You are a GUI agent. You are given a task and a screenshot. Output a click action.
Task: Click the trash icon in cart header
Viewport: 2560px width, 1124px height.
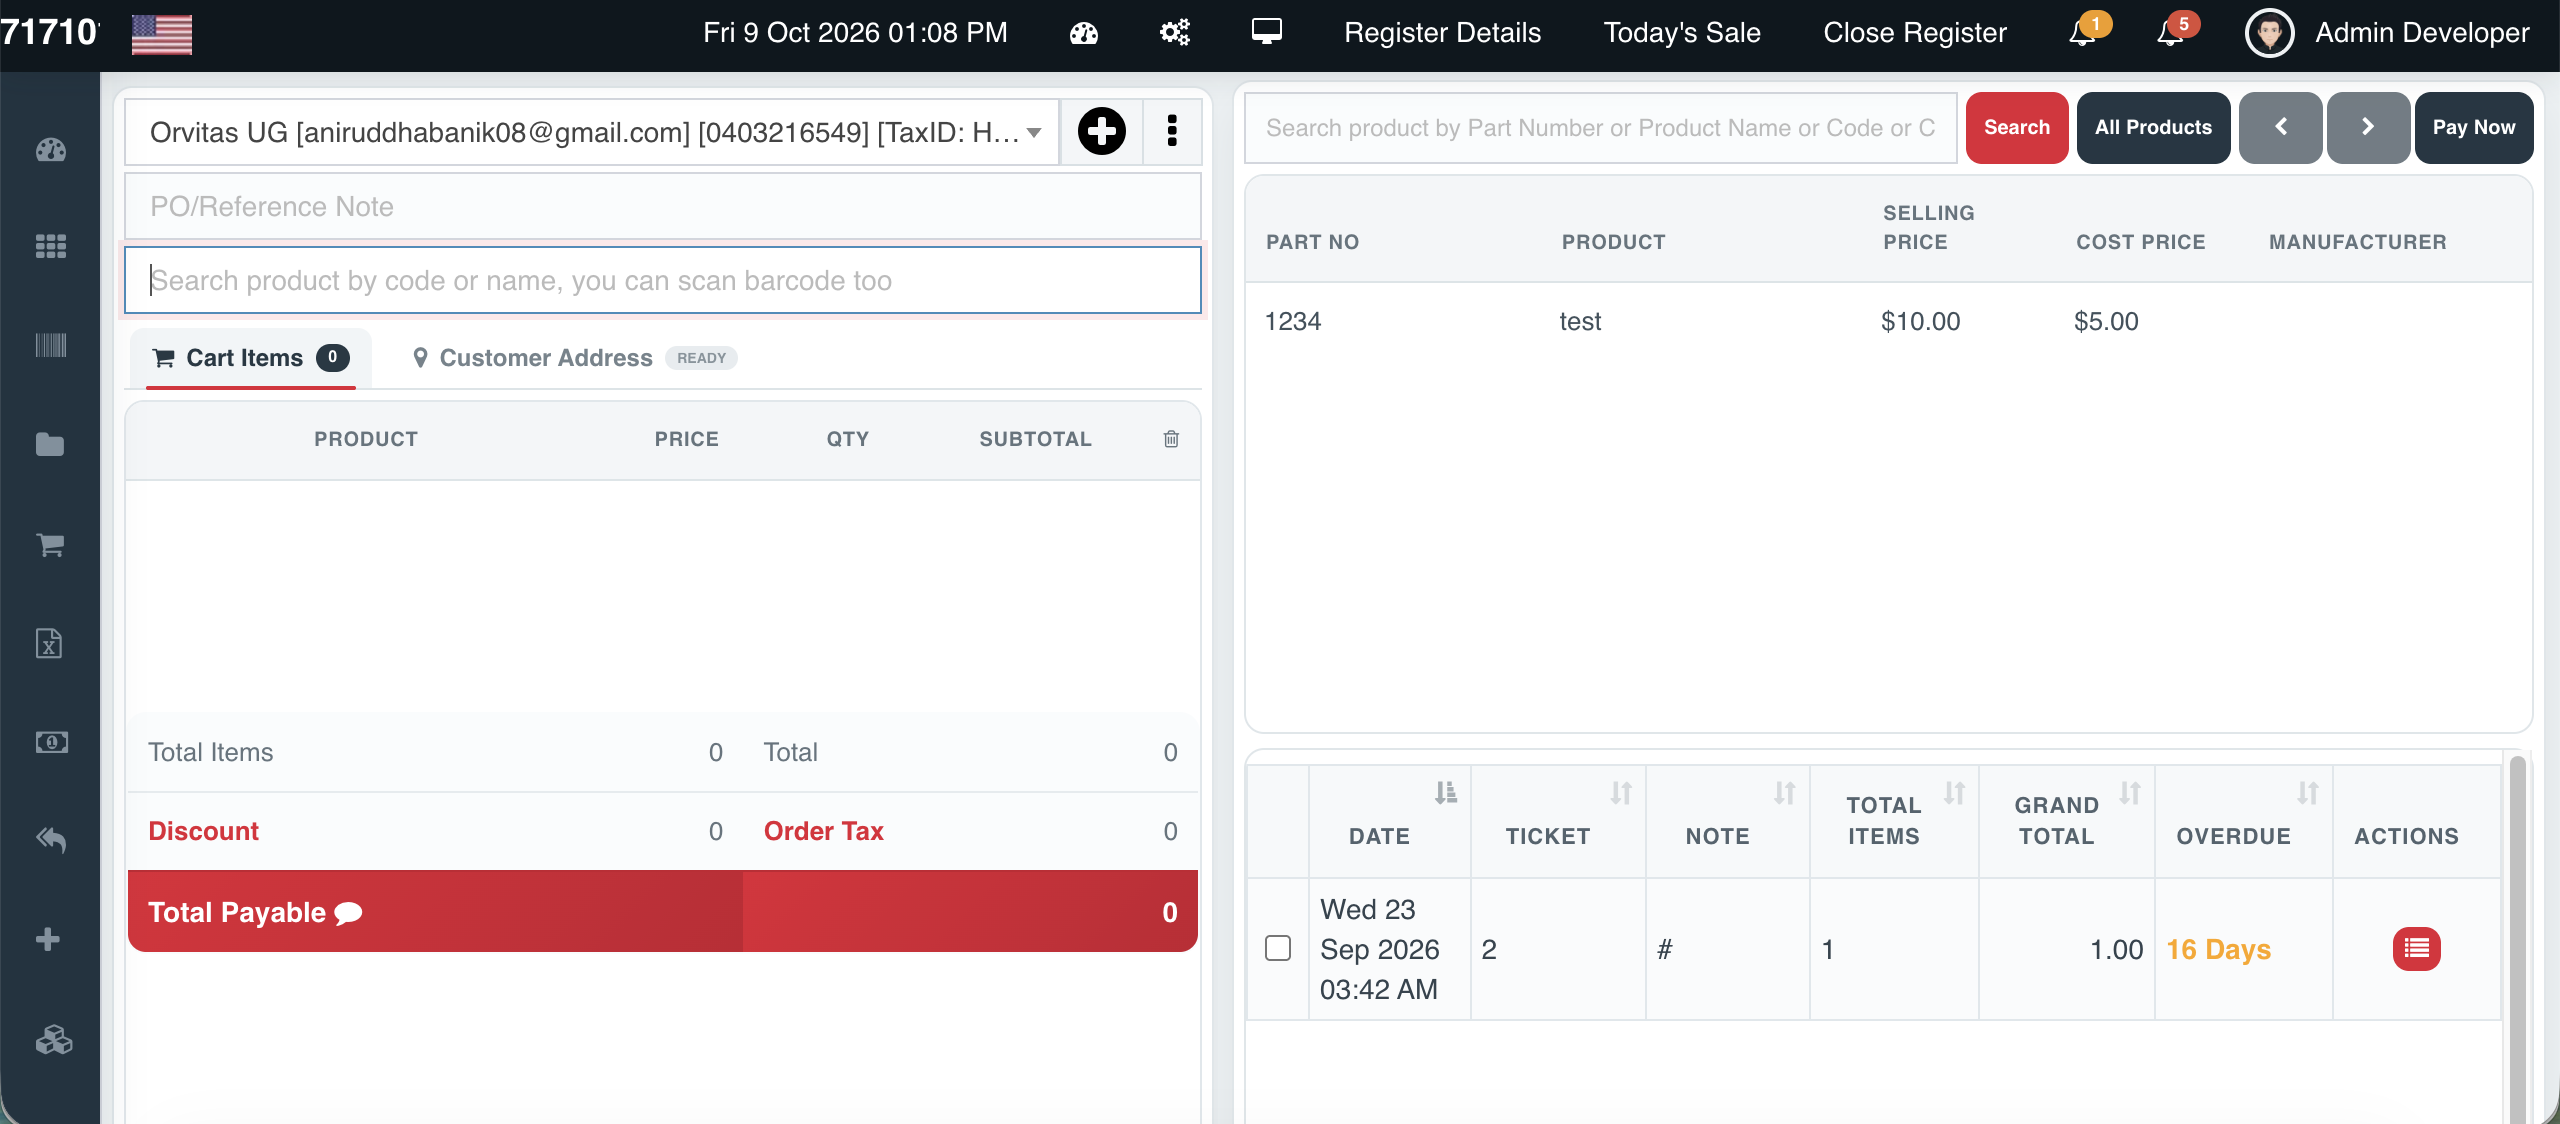(1171, 439)
